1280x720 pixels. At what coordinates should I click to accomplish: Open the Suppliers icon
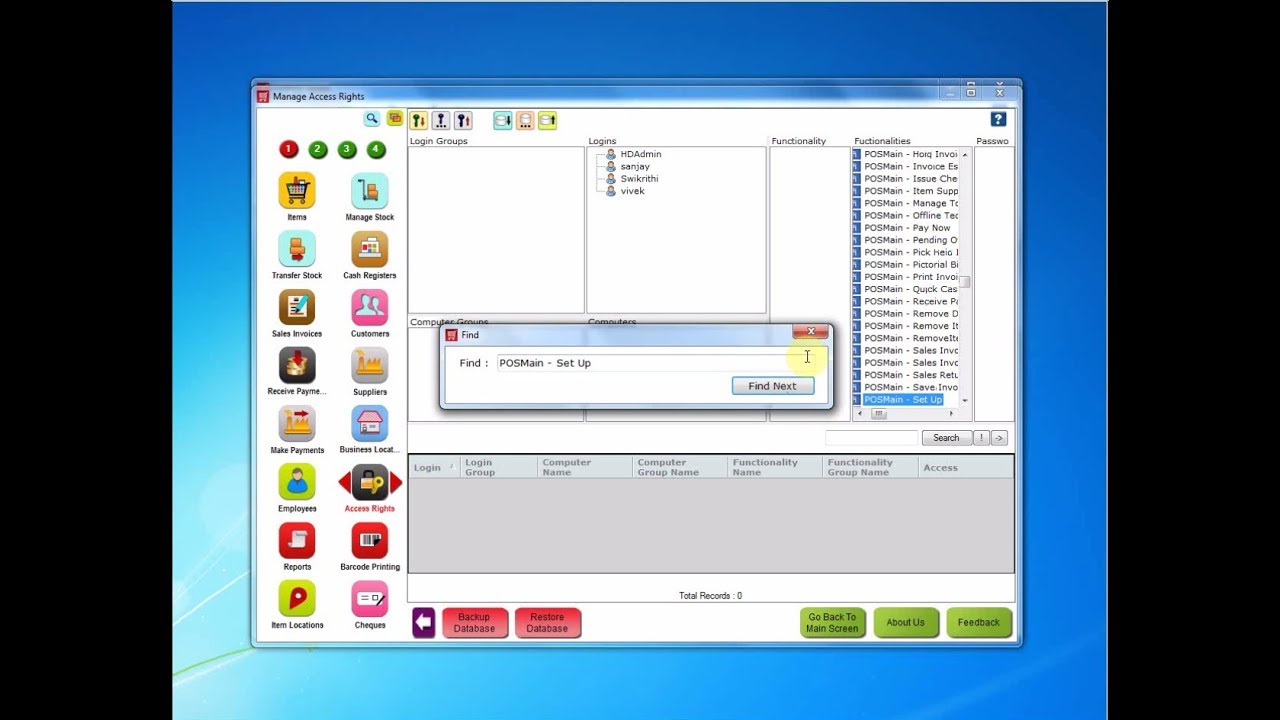pyautogui.click(x=369, y=365)
